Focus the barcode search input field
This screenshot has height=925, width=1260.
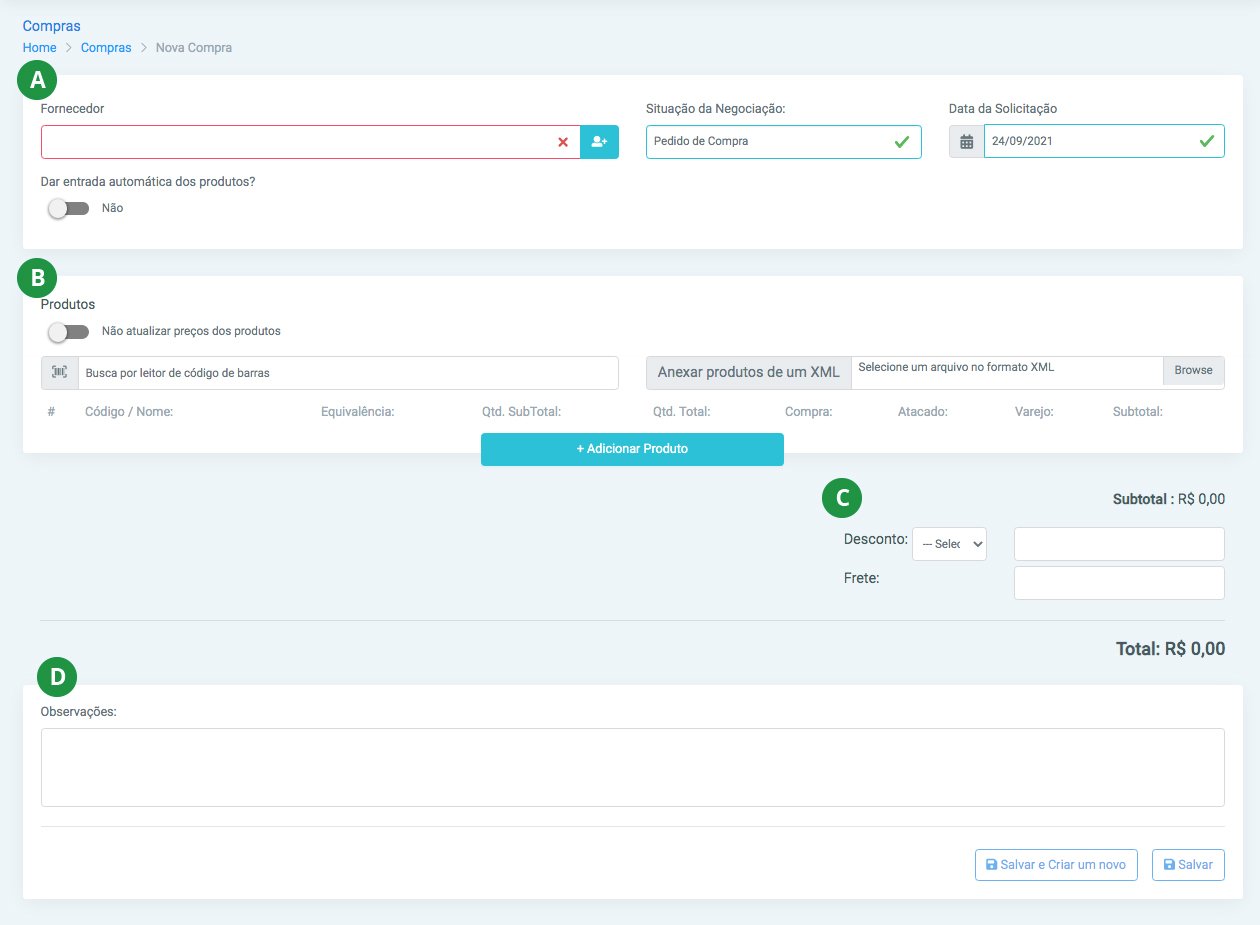348,373
